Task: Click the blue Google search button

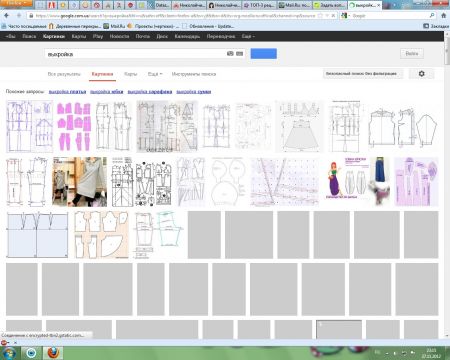Action: coord(263,54)
